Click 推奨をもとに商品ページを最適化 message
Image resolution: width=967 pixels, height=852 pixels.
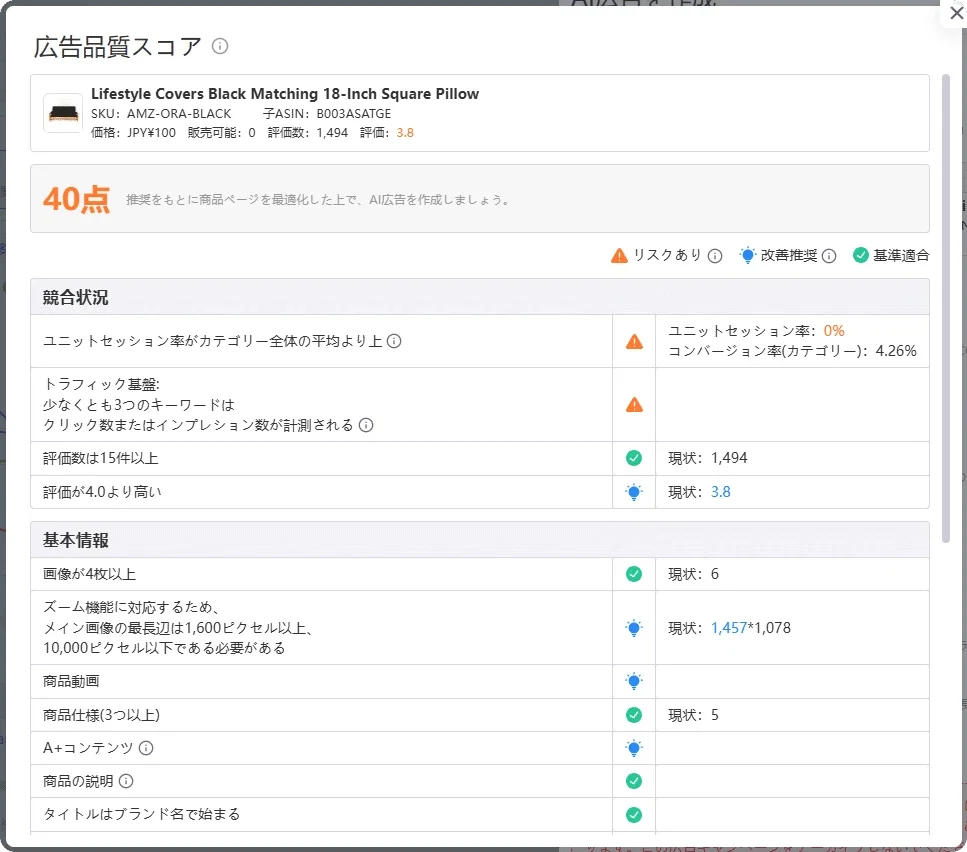(x=318, y=200)
